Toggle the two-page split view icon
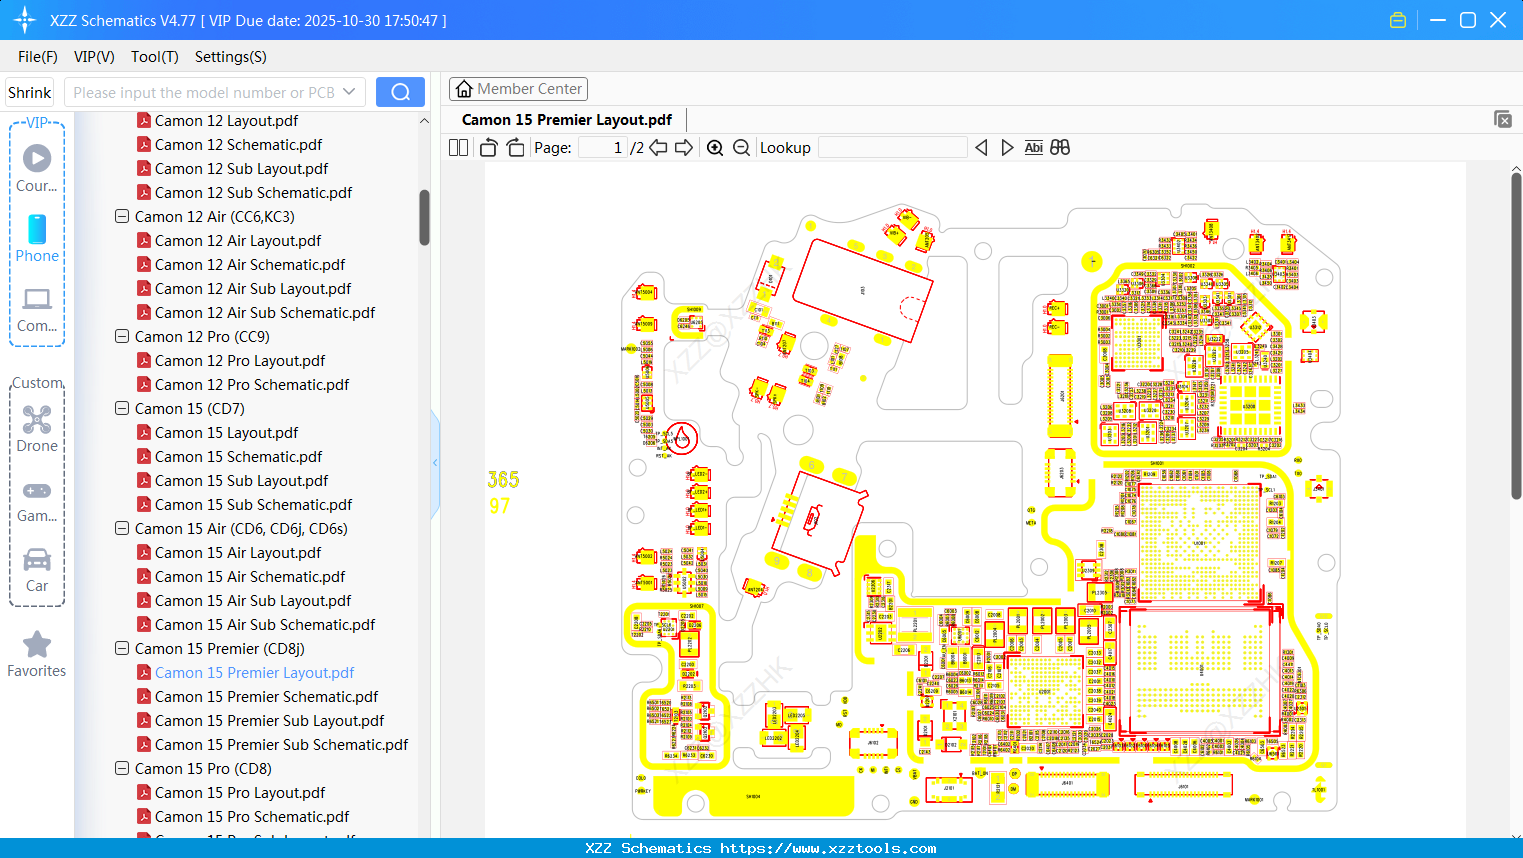Image resolution: width=1523 pixels, height=858 pixels. click(x=458, y=148)
